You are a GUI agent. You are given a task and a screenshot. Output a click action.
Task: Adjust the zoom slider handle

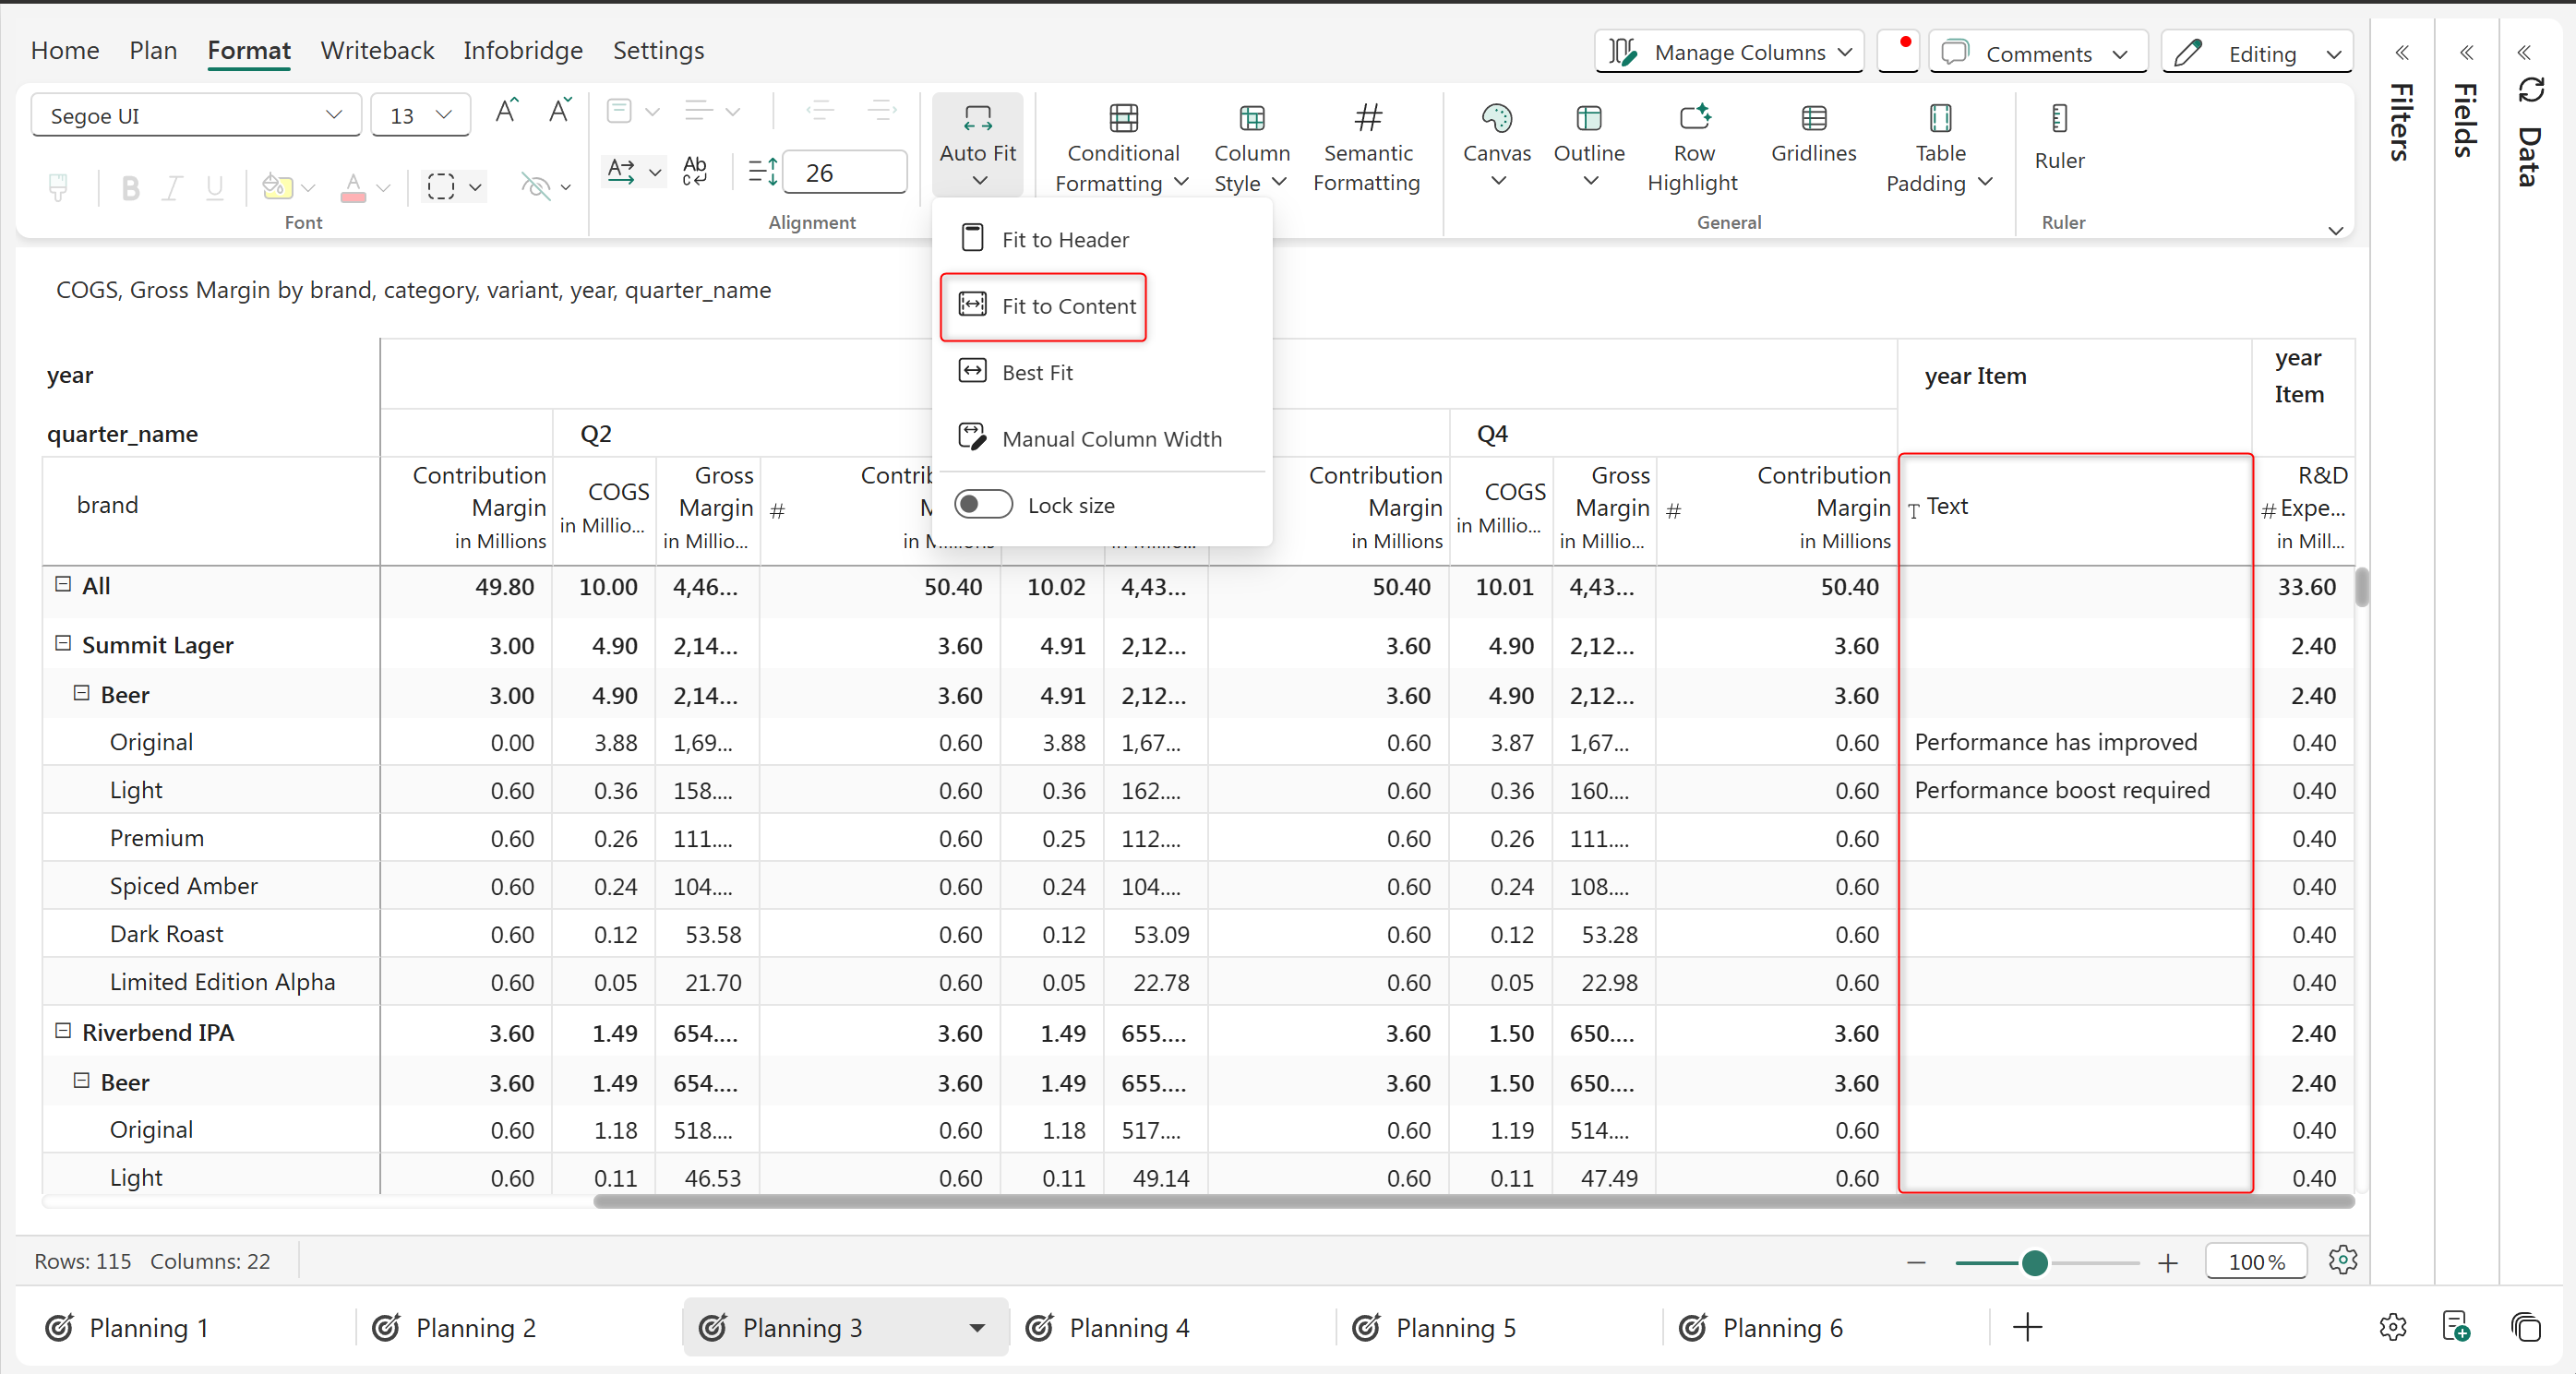click(2034, 1262)
